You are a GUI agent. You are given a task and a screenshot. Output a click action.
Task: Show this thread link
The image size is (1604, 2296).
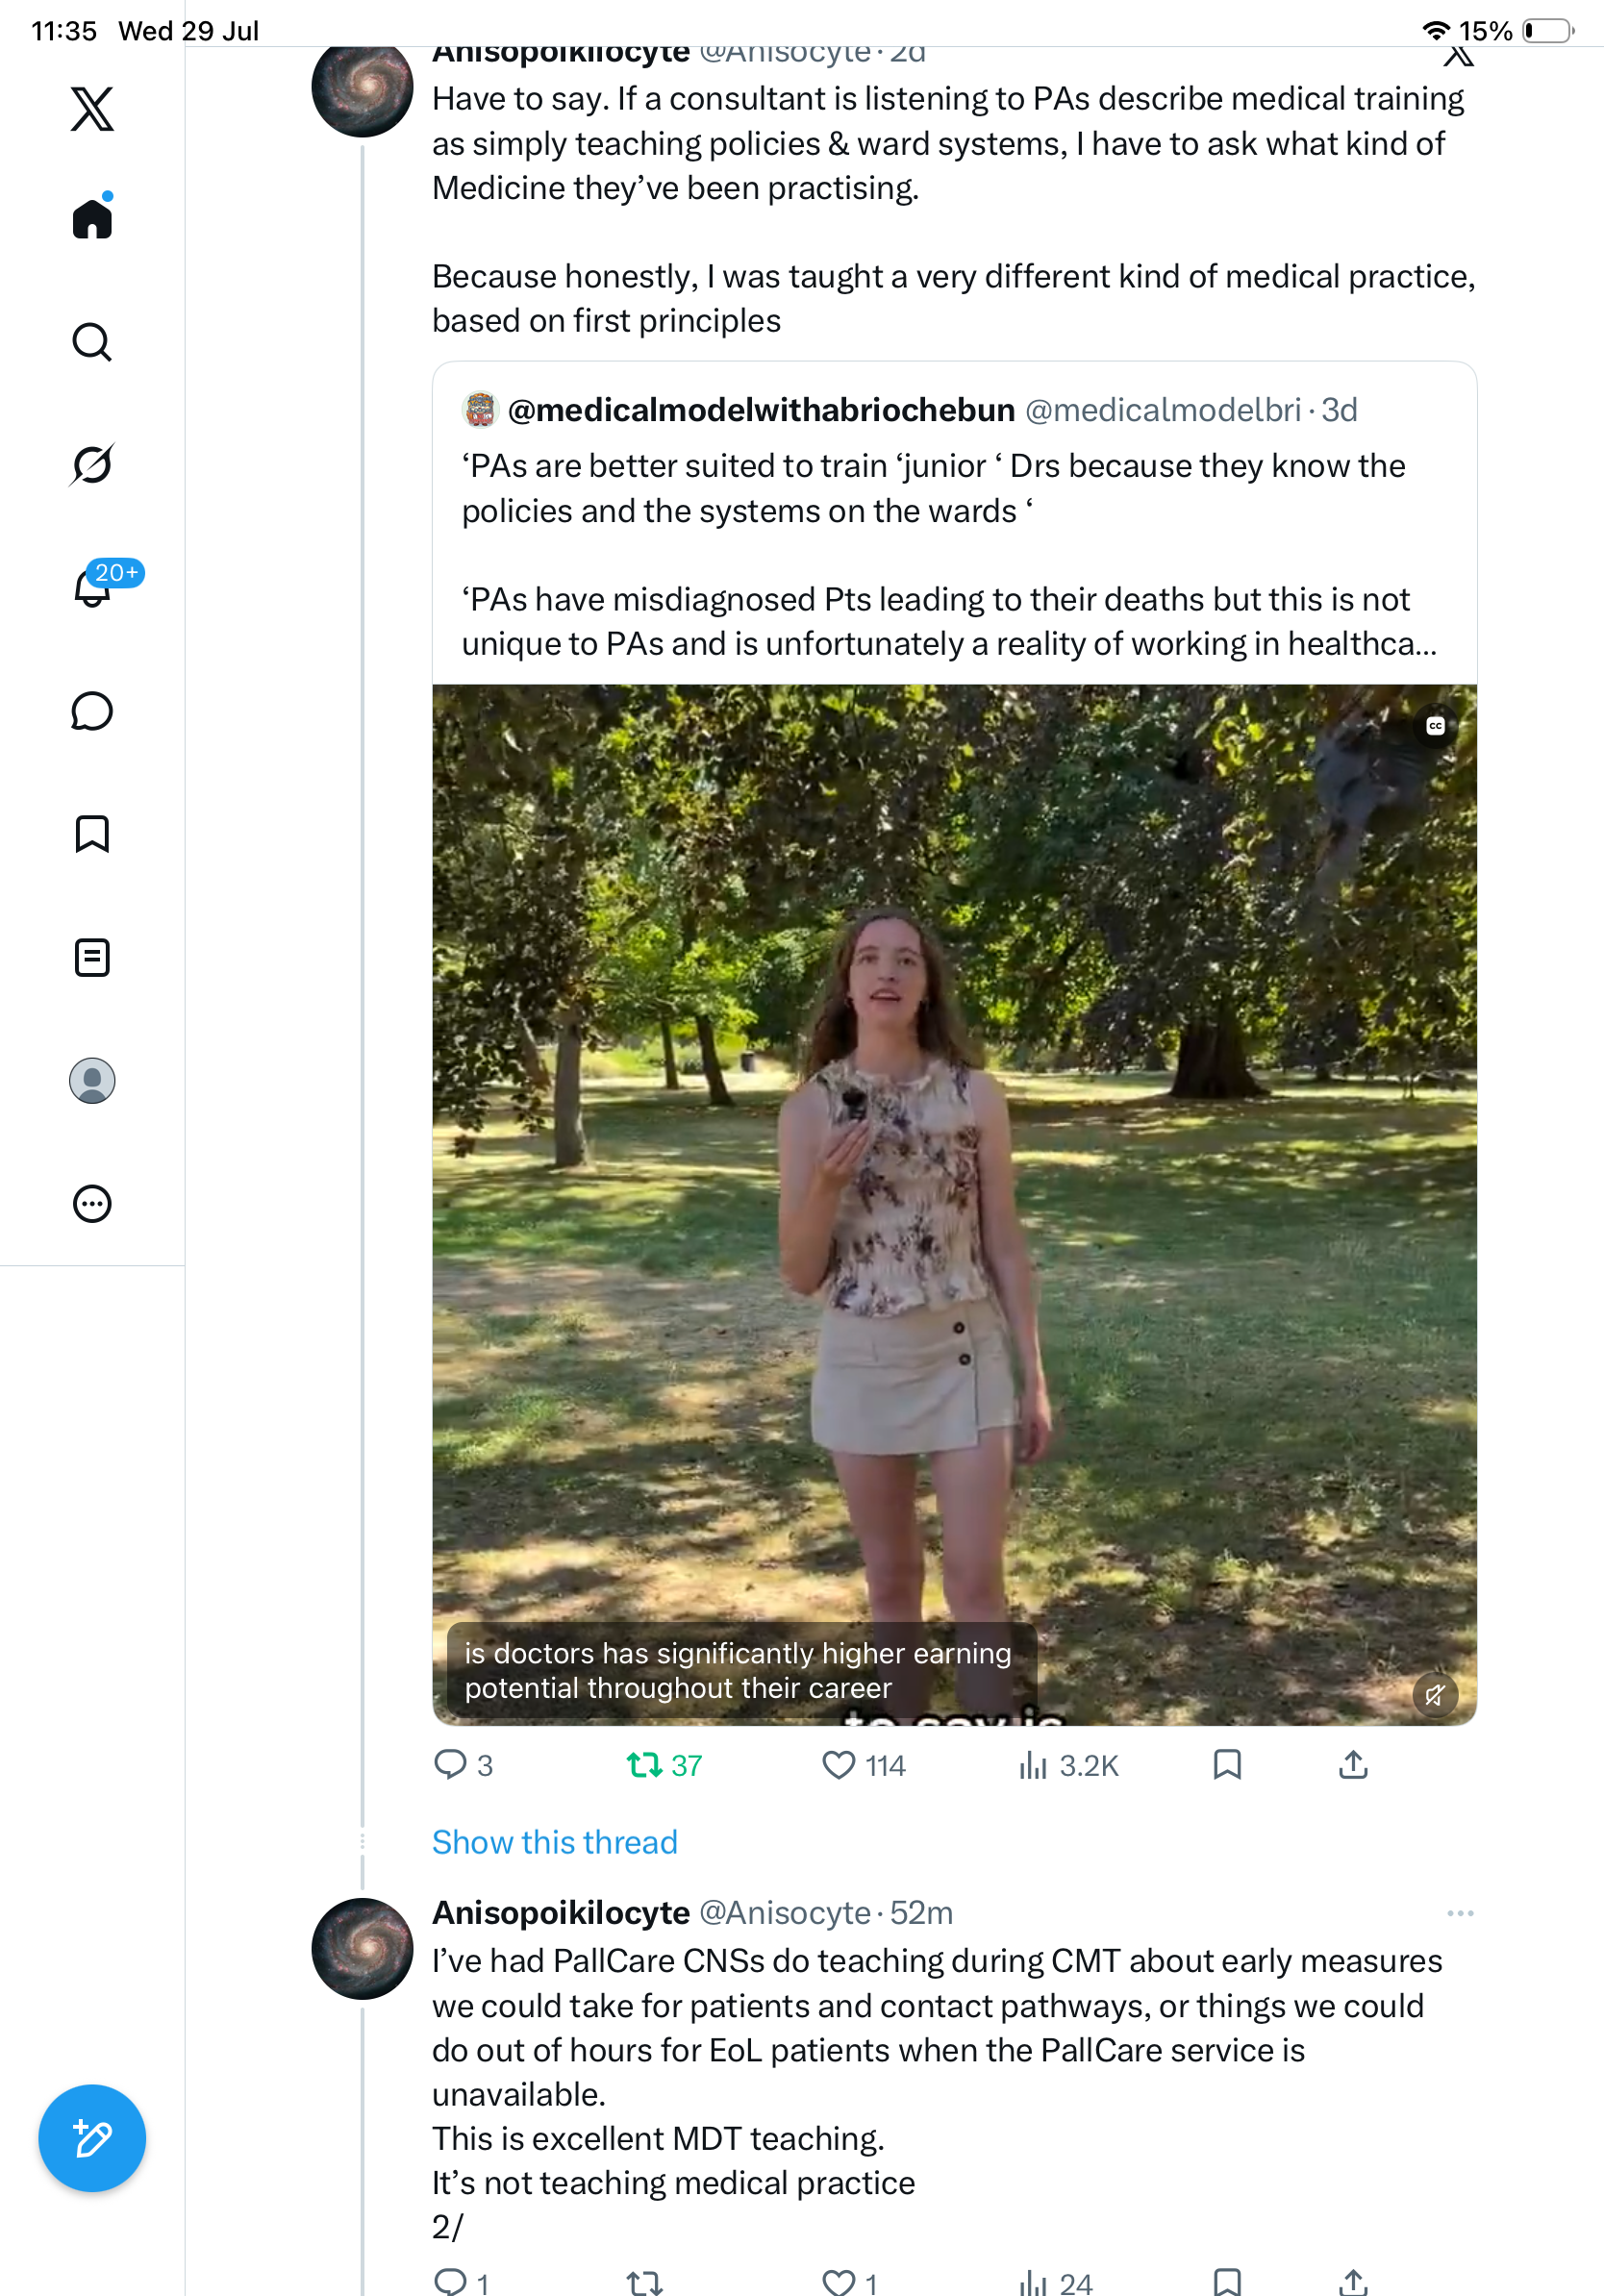[555, 1842]
